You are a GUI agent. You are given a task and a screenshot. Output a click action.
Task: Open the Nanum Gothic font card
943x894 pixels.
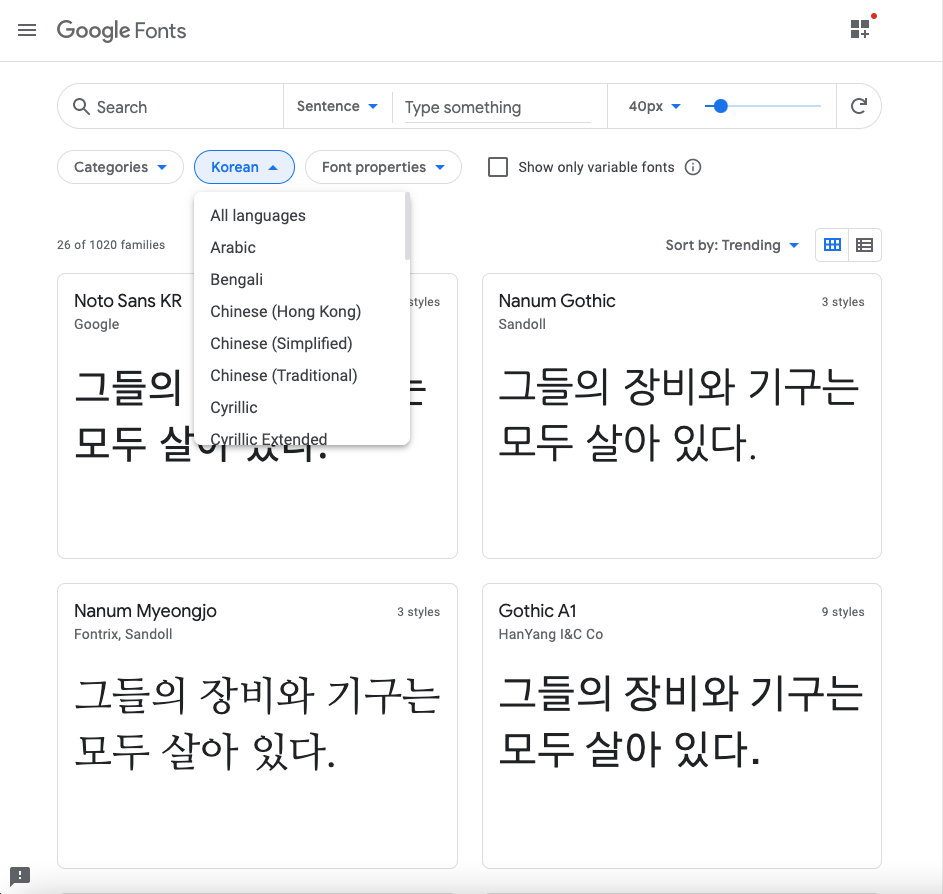point(682,416)
